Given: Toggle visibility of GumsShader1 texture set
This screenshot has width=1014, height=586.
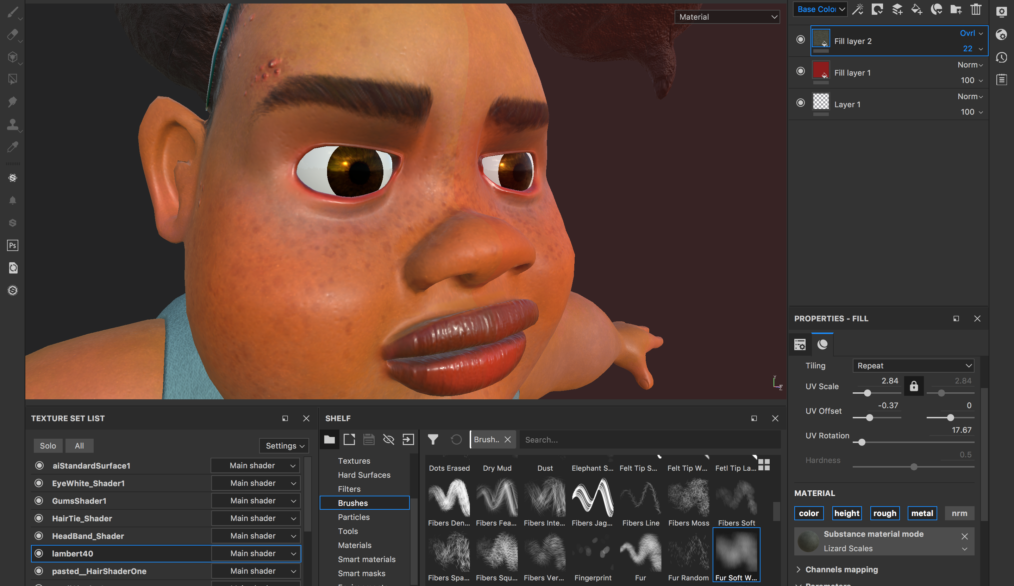Looking at the screenshot, I should (x=39, y=501).
